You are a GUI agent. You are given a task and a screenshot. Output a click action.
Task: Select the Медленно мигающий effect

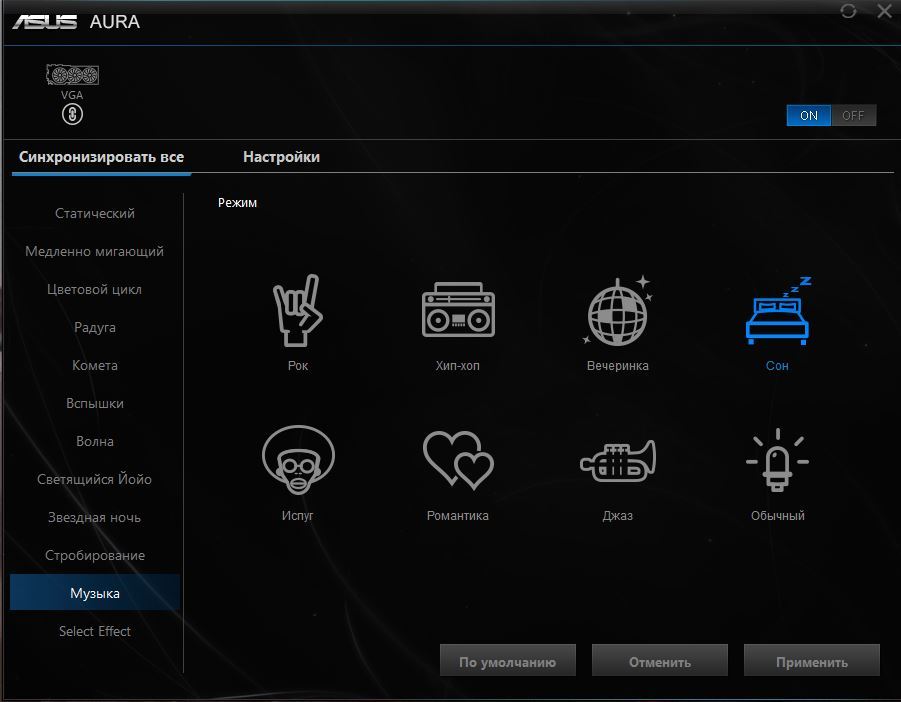tap(95, 251)
